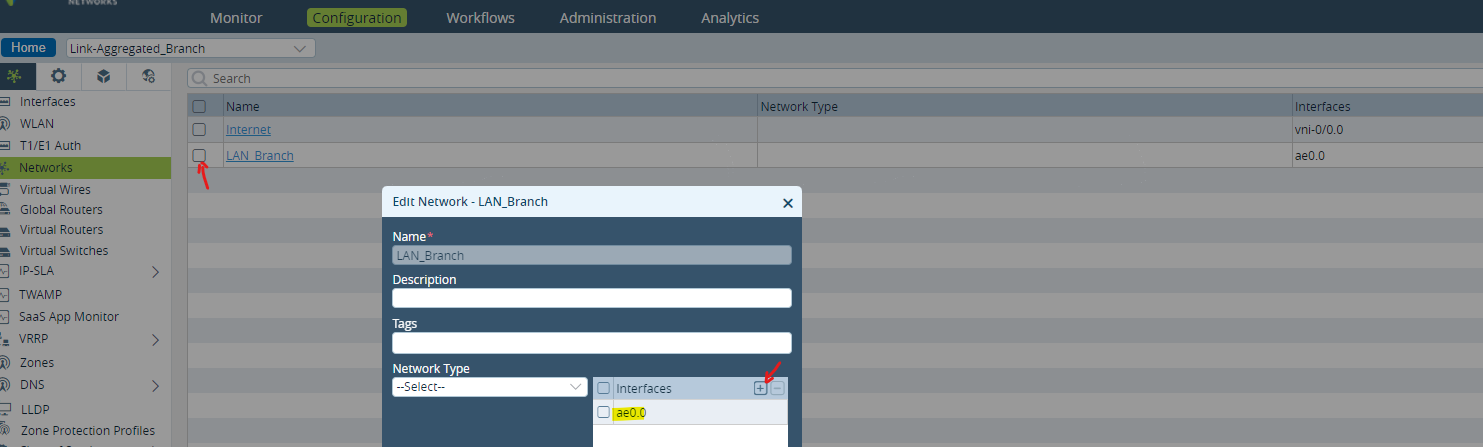Open the Analytics tab
1483x447 pixels.
(730, 18)
